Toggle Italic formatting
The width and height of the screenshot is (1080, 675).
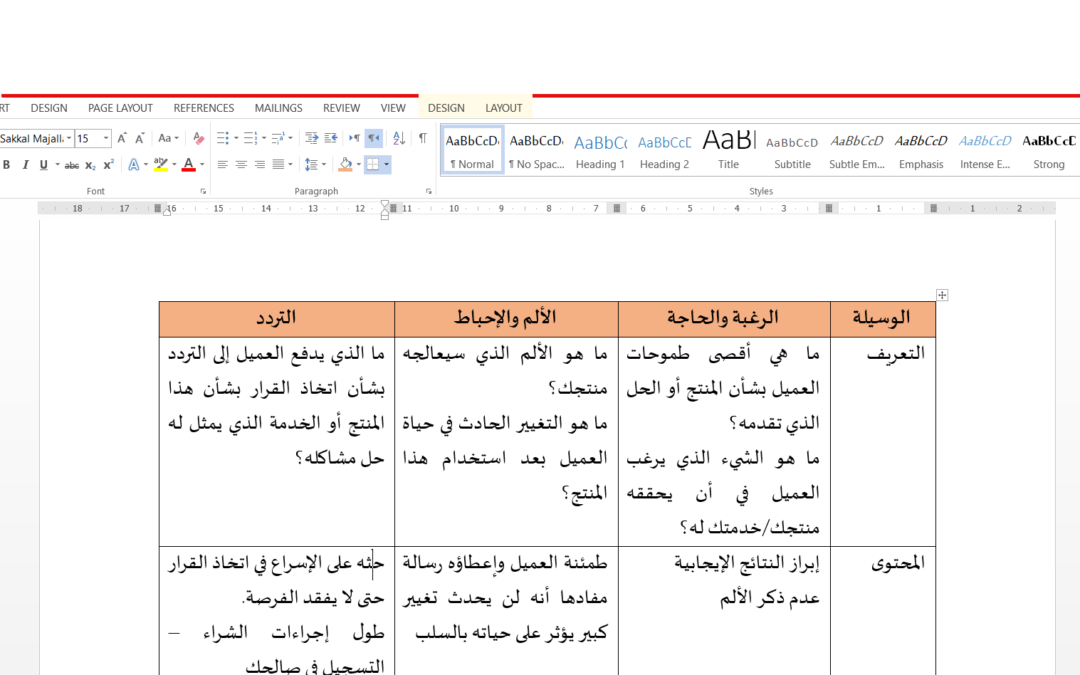coord(25,165)
